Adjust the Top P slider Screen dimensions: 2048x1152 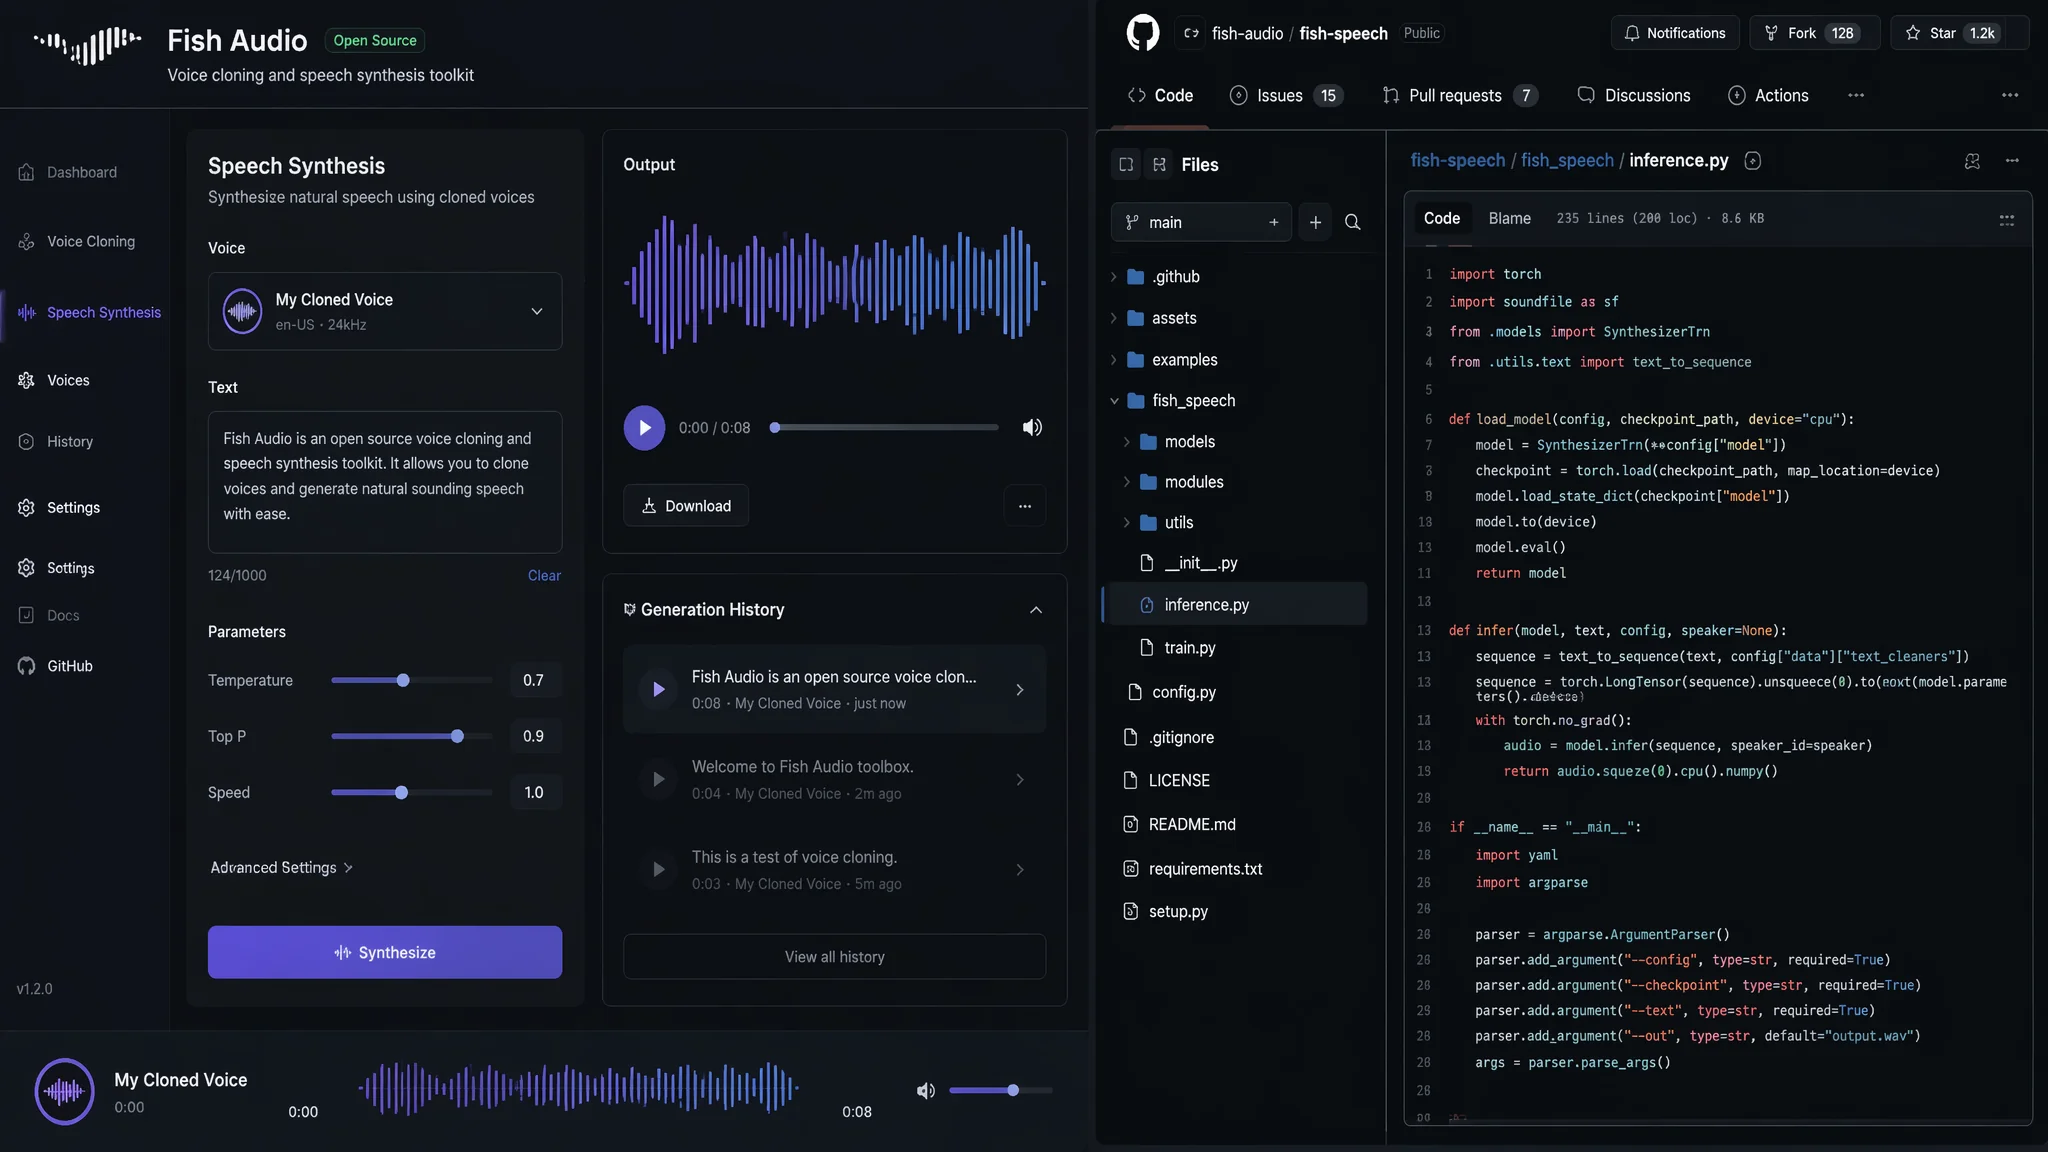click(x=411, y=736)
